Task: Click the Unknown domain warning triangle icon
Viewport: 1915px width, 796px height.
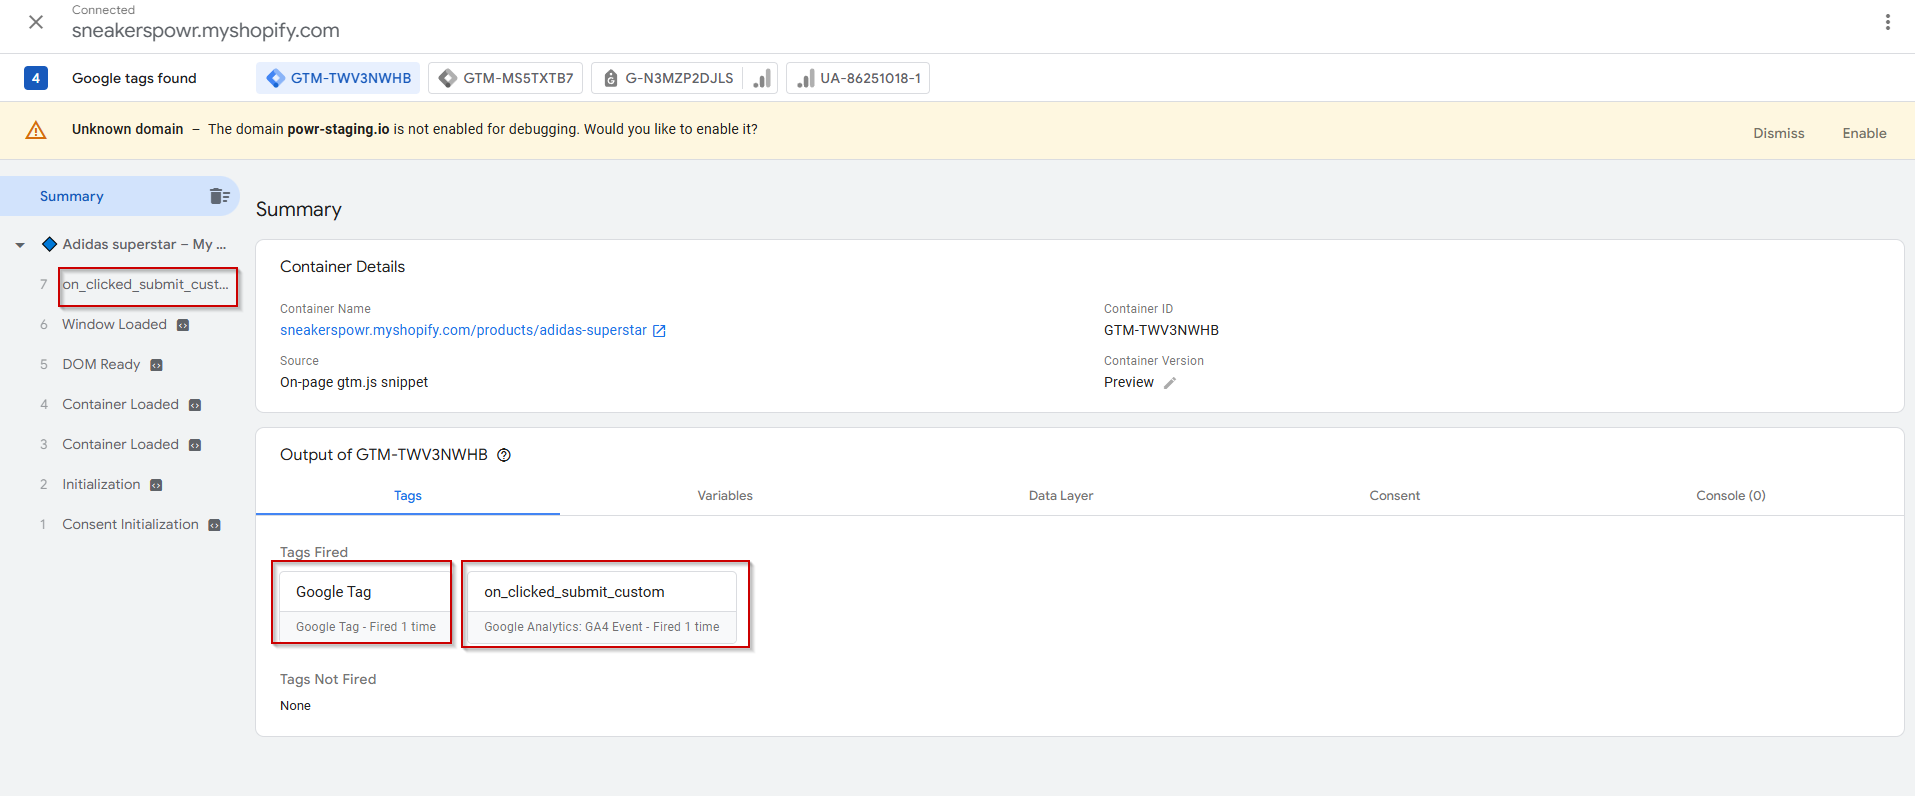Action: [x=36, y=130]
